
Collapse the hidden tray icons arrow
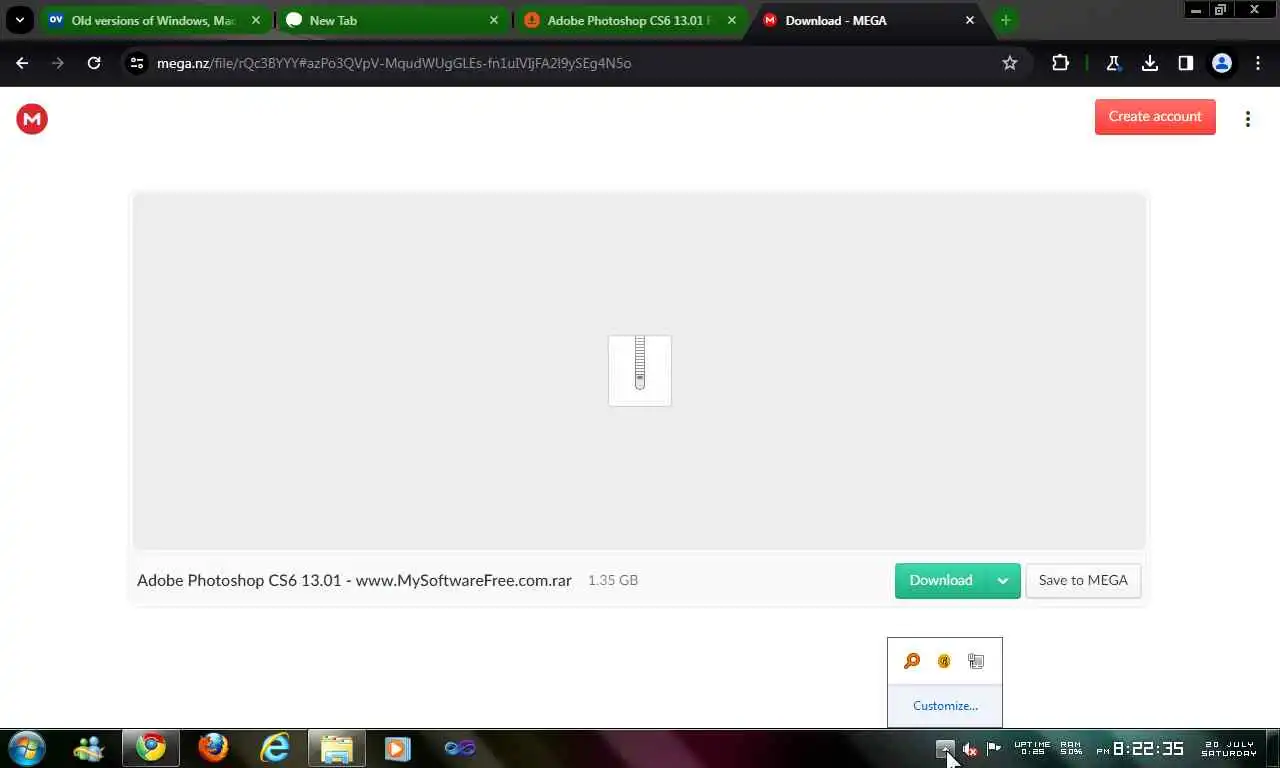point(945,749)
